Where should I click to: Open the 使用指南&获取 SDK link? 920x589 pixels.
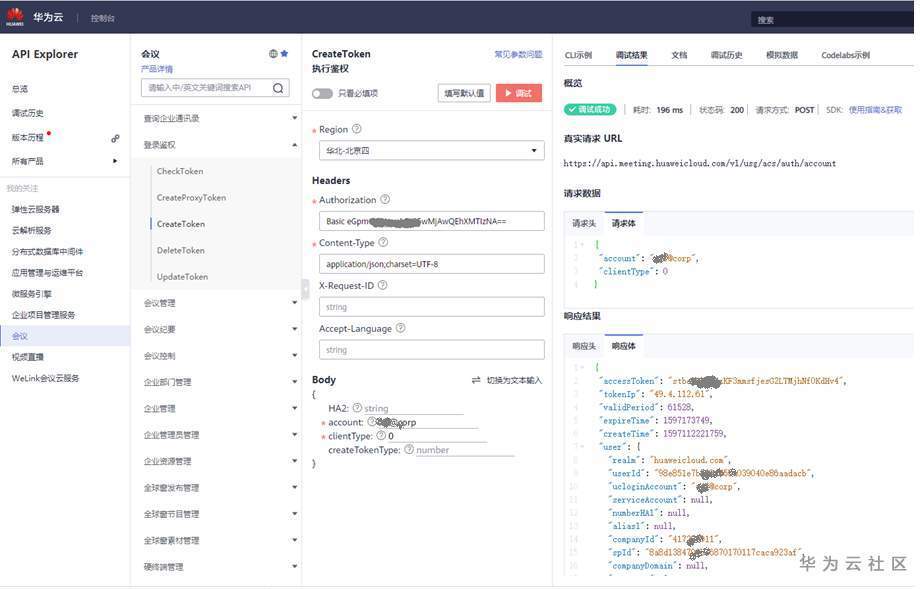[875, 110]
